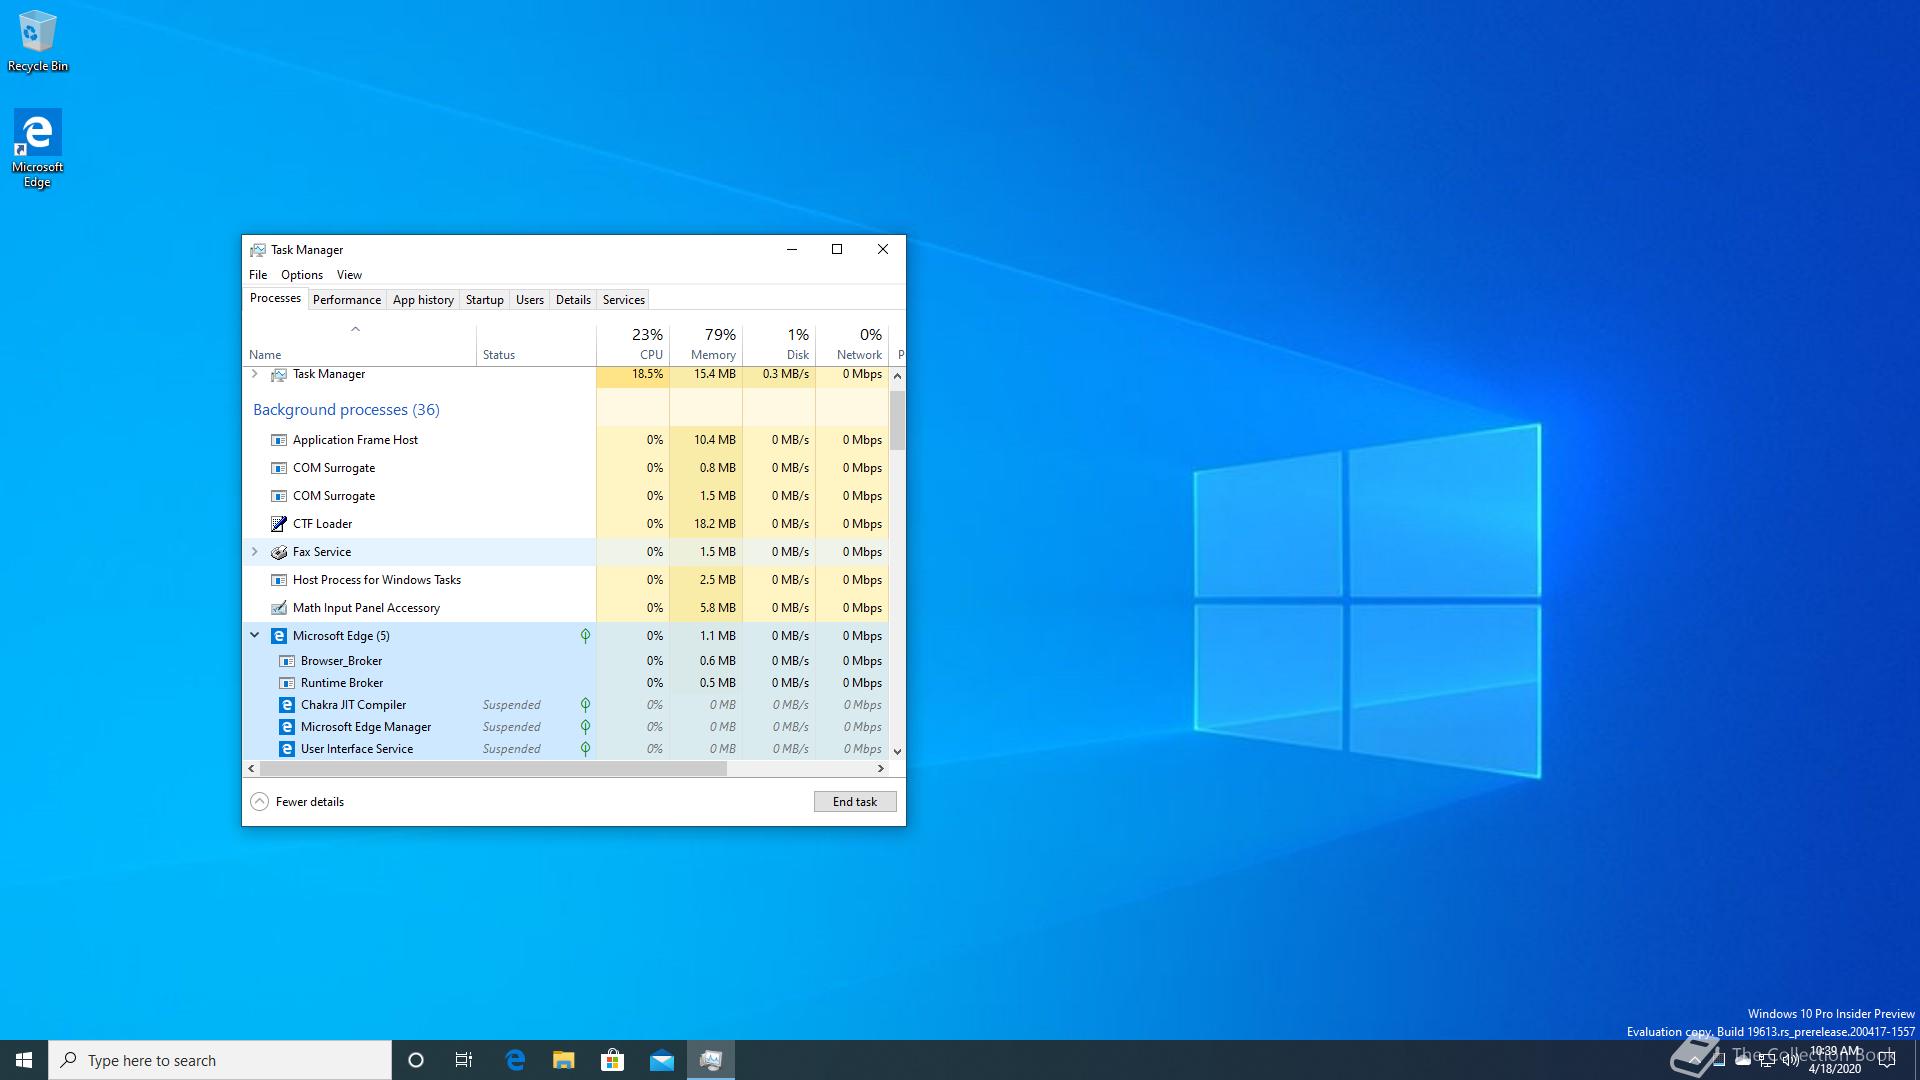This screenshot has height=1080, width=1920.
Task: Click the scroll up arrow of process list
Action: coord(897,376)
